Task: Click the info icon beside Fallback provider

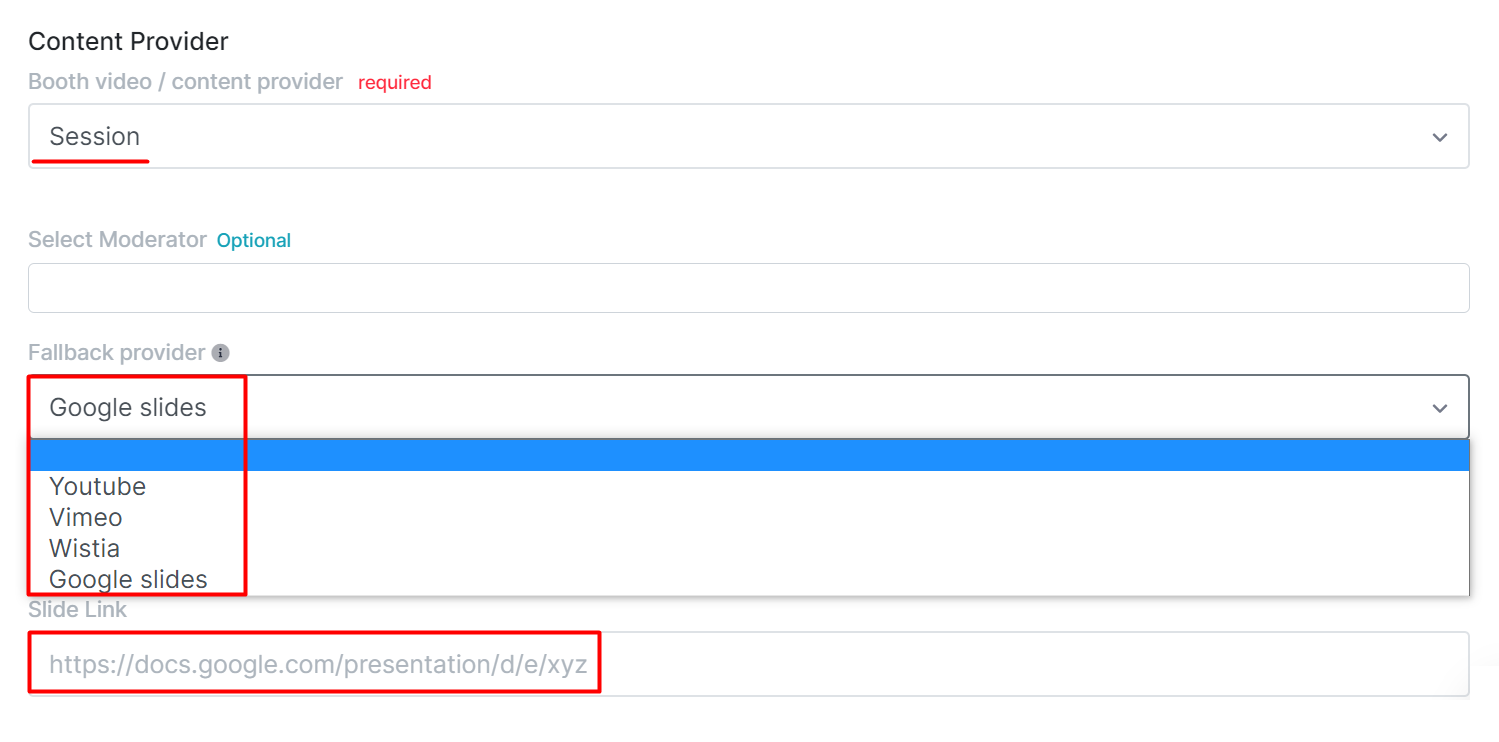Action: (x=221, y=353)
